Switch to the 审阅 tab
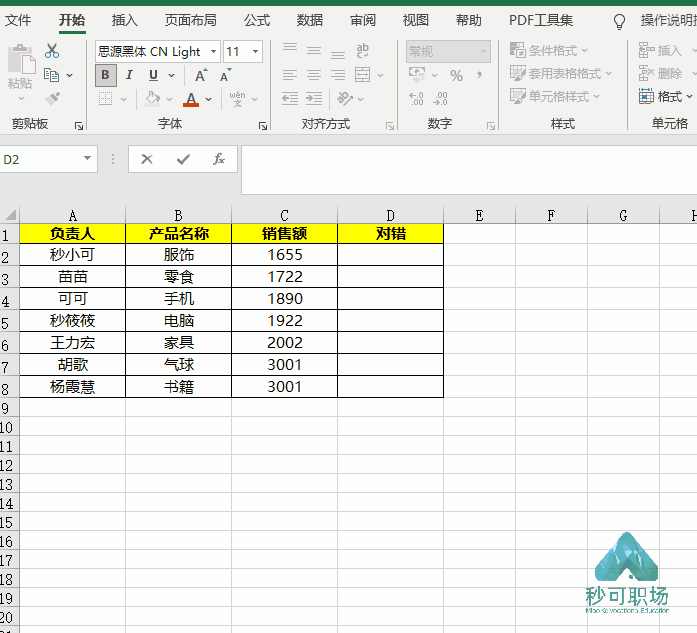The width and height of the screenshot is (697, 633). click(x=363, y=20)
